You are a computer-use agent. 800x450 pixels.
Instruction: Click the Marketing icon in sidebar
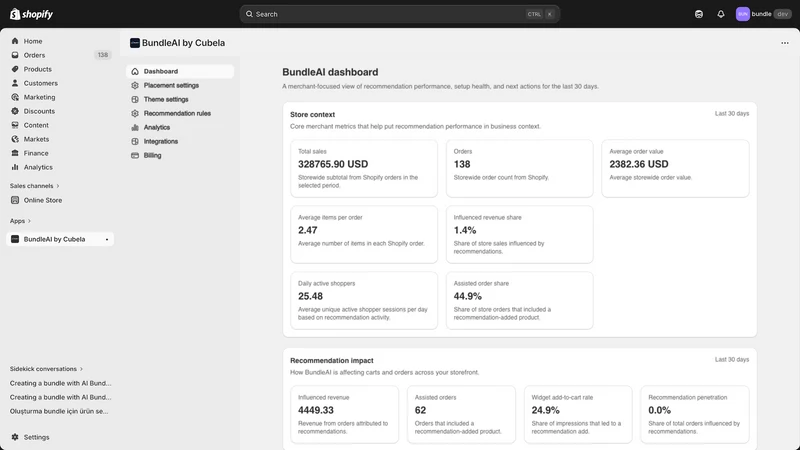(x=15, y=97)
